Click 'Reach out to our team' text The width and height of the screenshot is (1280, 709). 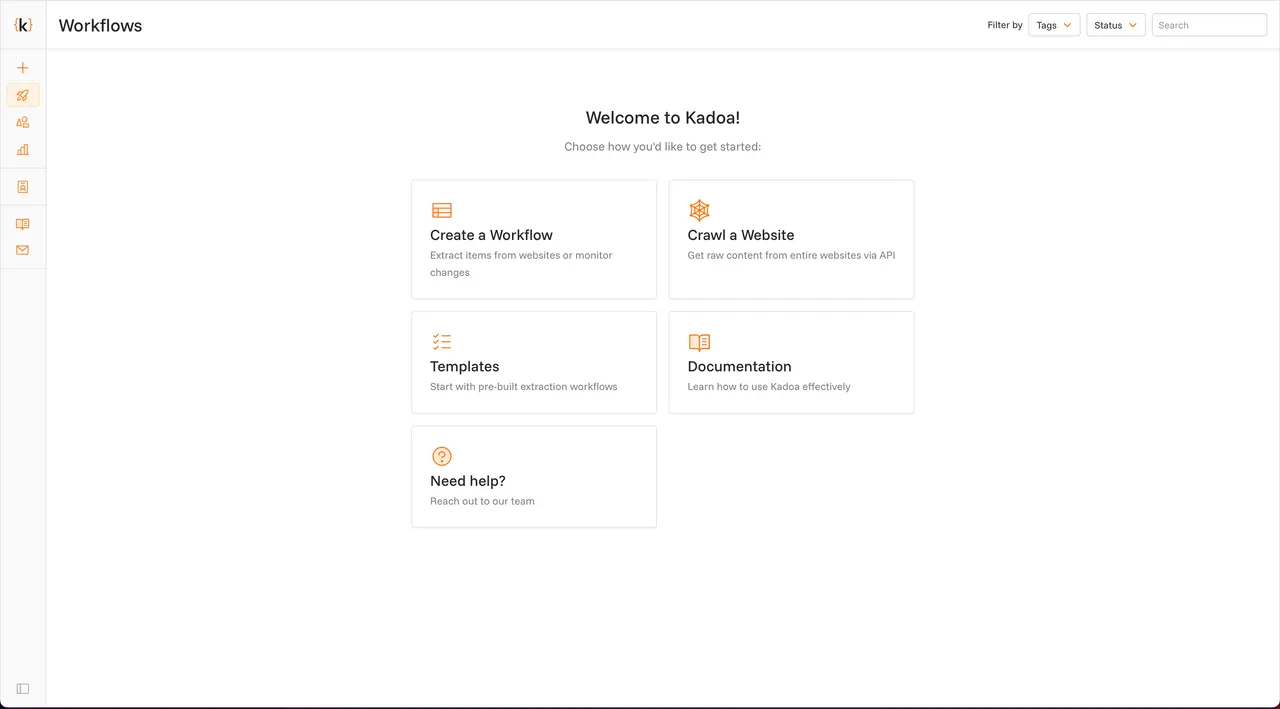(x=482, y=501)
